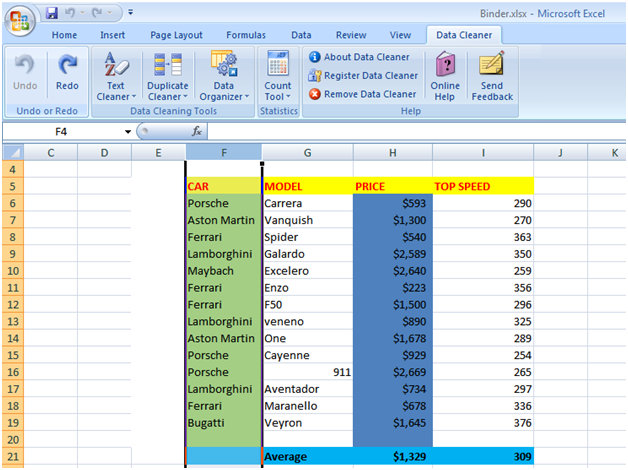Click the large Redo ribbon button
This screenshot has width=628, height=470.
click(x=67, y=73)
